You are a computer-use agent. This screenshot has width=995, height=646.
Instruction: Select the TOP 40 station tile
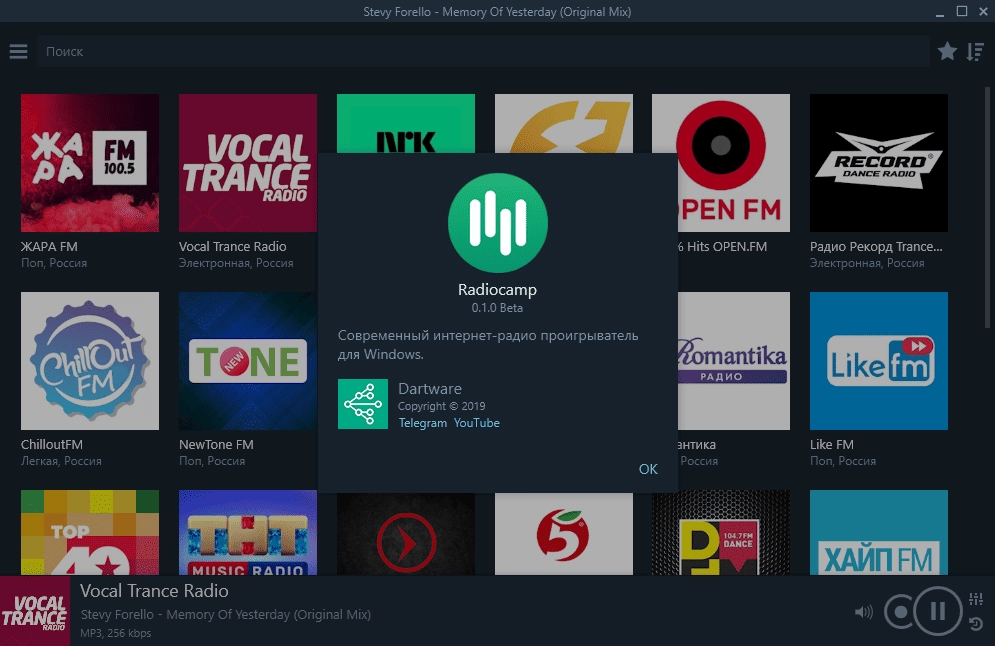tap(90, 532)
